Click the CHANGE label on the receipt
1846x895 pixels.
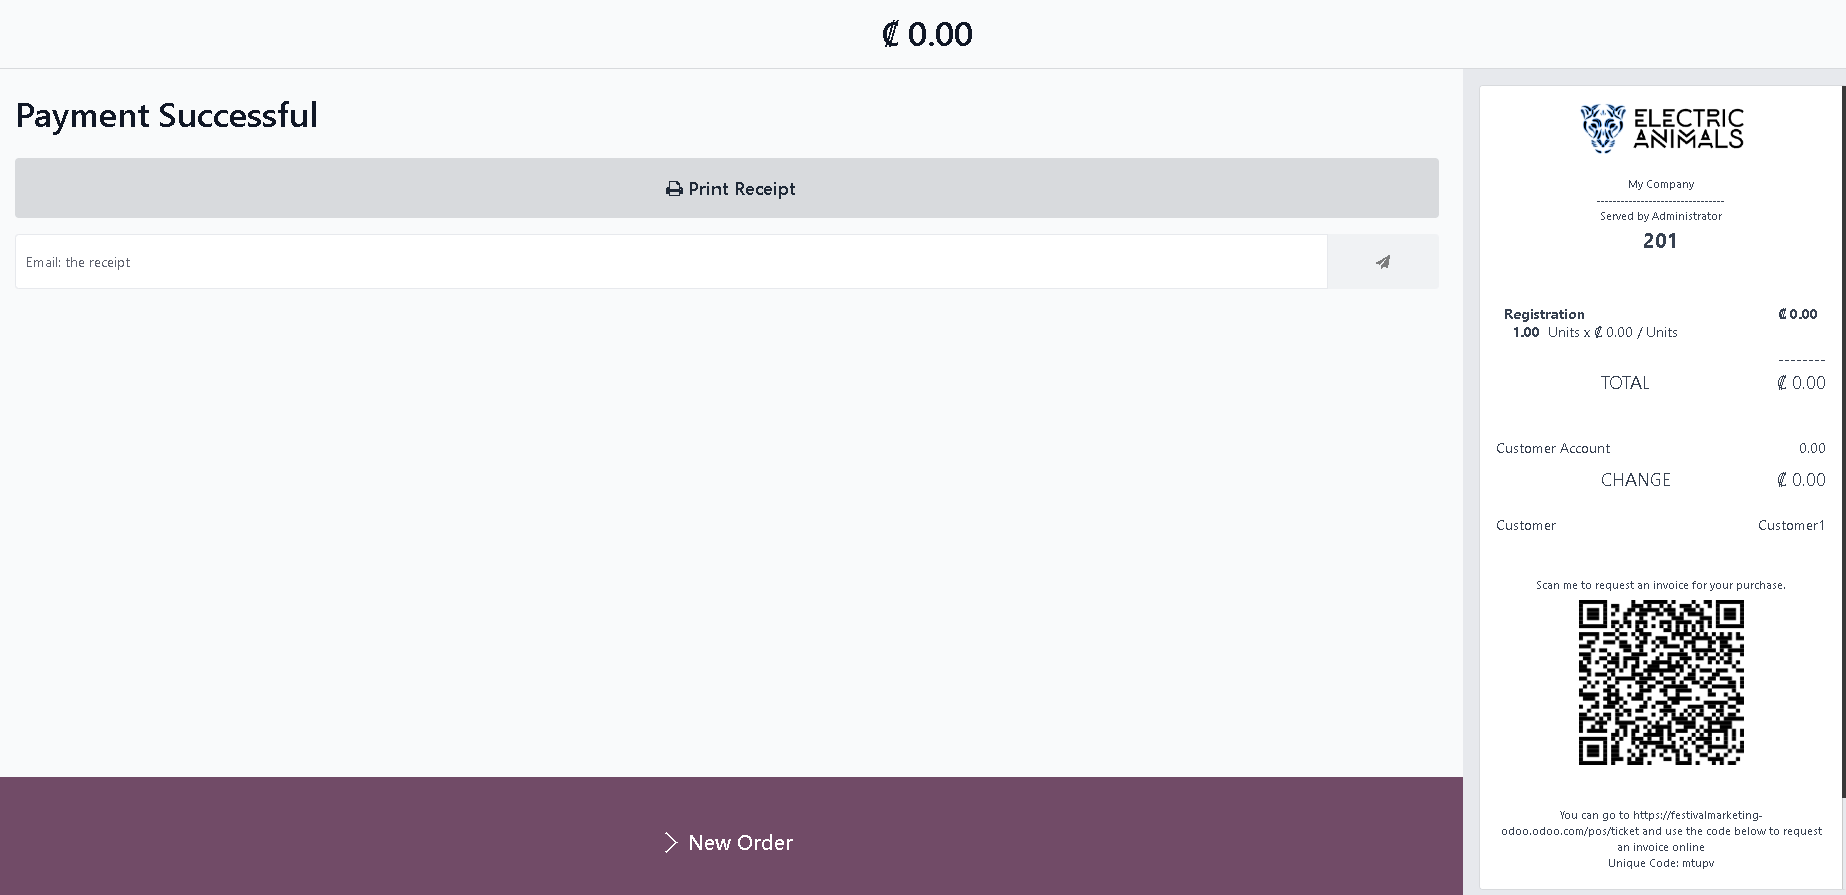click(1635, 480)
